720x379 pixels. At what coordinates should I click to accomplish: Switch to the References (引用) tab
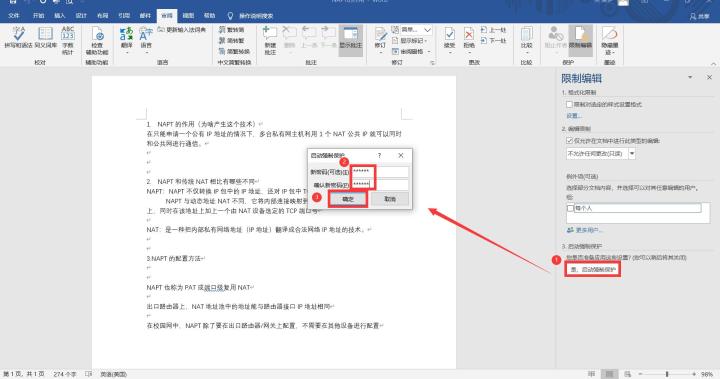pos(124,16)
